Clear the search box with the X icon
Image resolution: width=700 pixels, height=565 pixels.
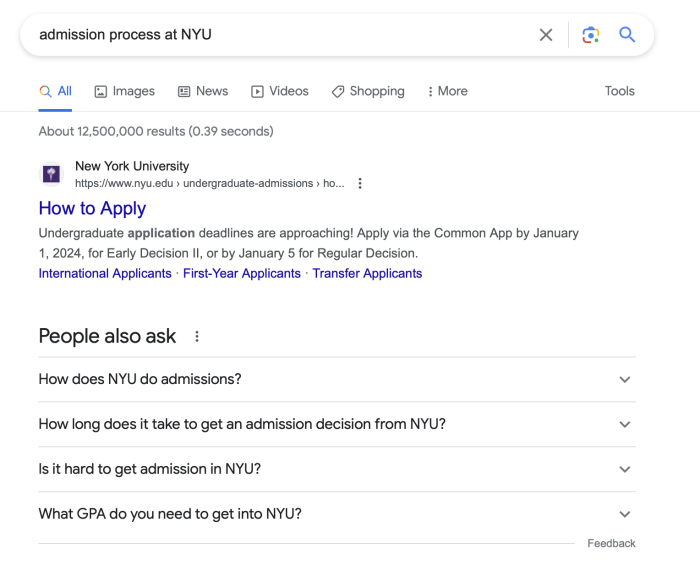(x=546, y=35)
